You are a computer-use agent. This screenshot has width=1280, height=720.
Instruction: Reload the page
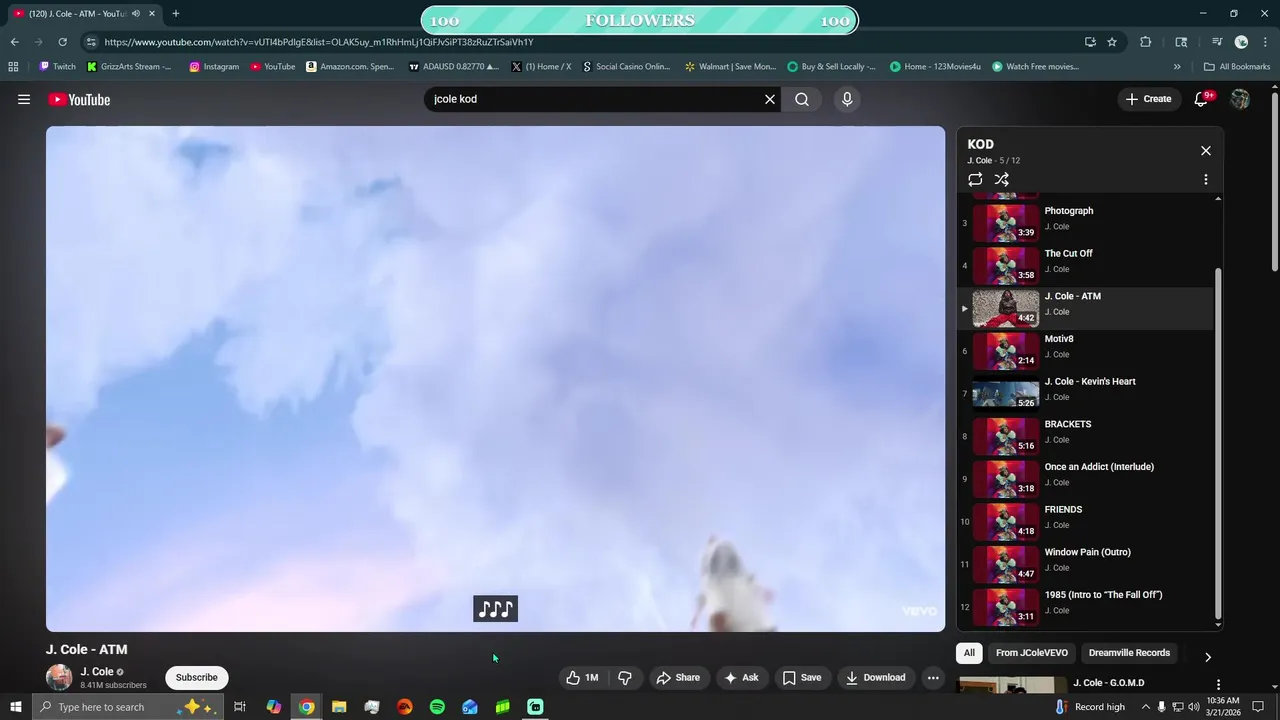click(62, 42)
